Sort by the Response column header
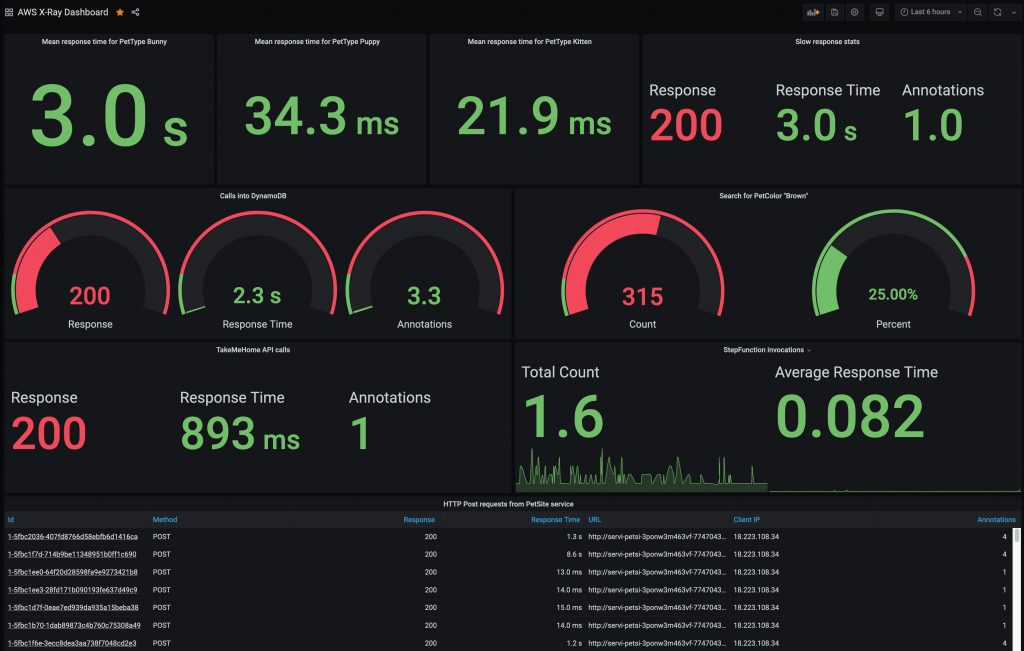The image size is (1024, 651). 419,520
